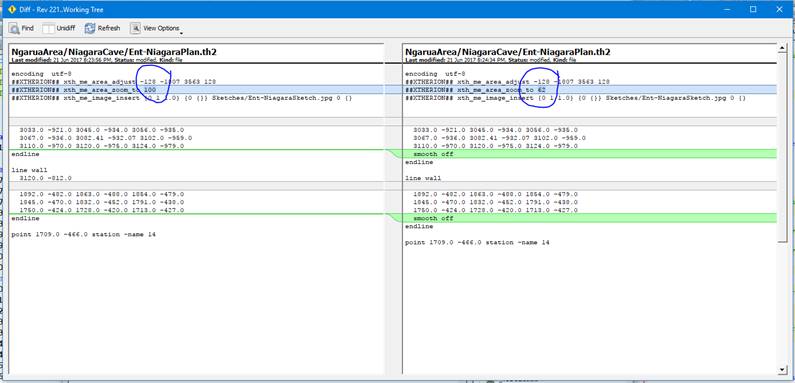This screenshot has height=383, width=795.
Task: Click right pane Ent-NiagaraPlan.th2 file heading
Action: click(x=508, y=52)
